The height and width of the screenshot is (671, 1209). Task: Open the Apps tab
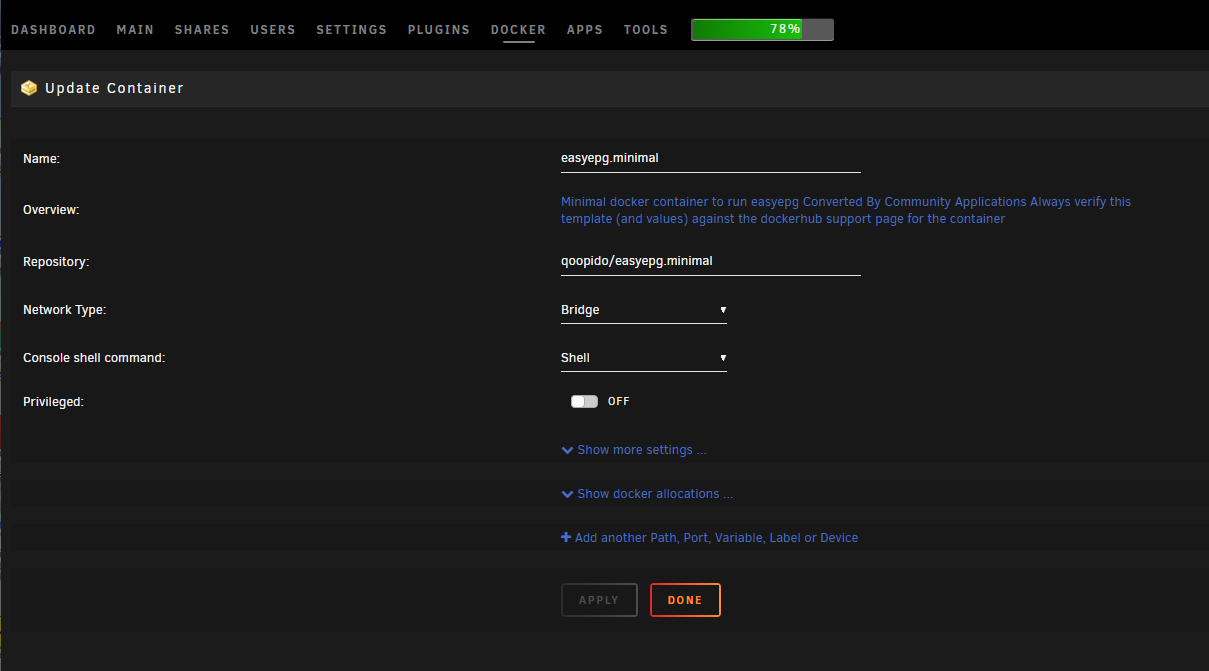[585, 29]
